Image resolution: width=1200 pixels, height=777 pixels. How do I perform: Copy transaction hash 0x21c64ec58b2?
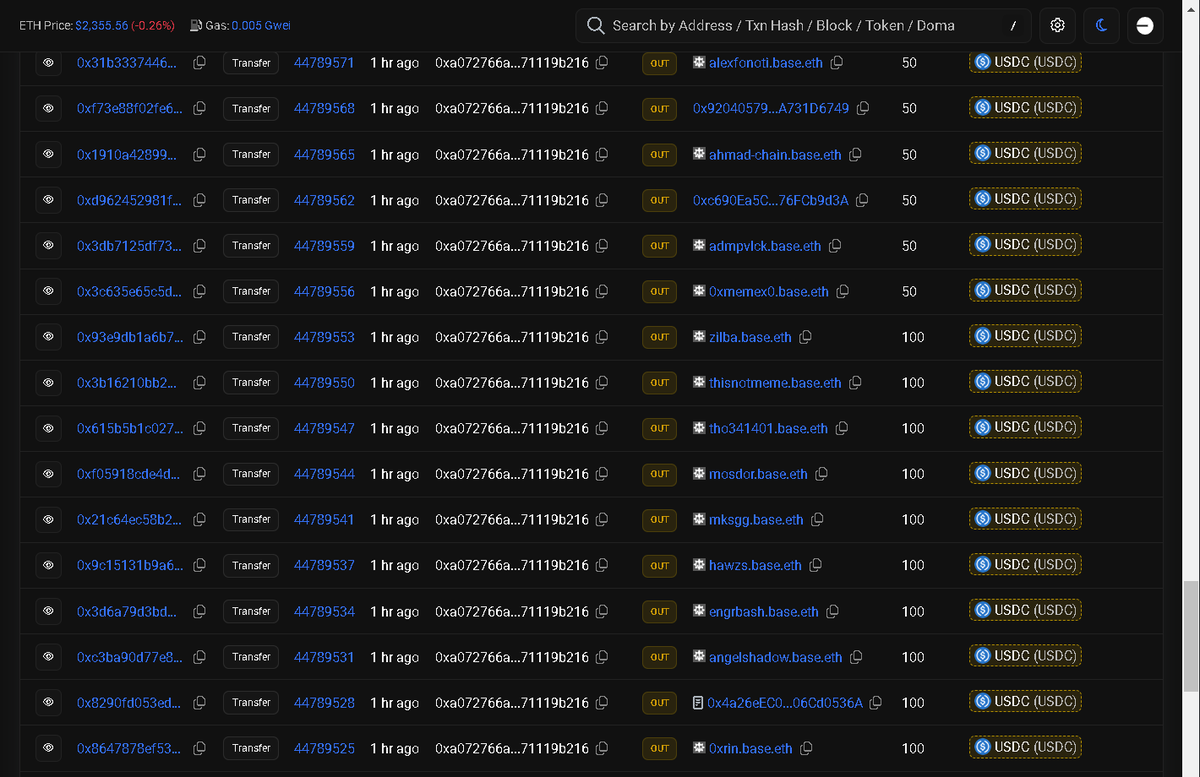pyautogui.click(x=200, y=520)
